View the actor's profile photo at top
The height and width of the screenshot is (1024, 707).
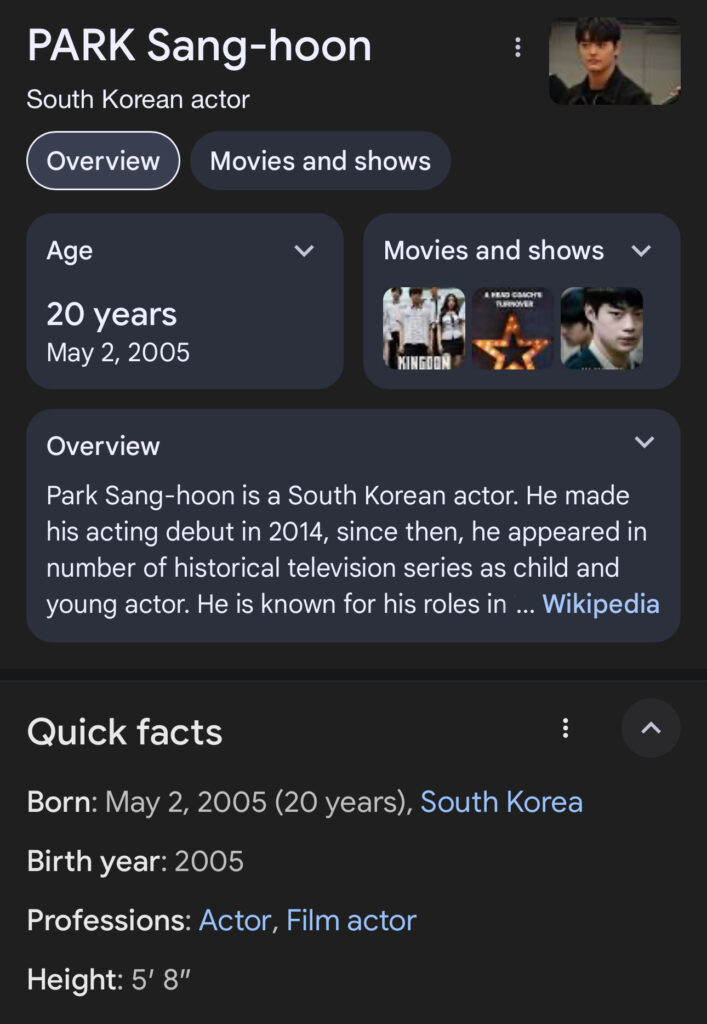614,61
